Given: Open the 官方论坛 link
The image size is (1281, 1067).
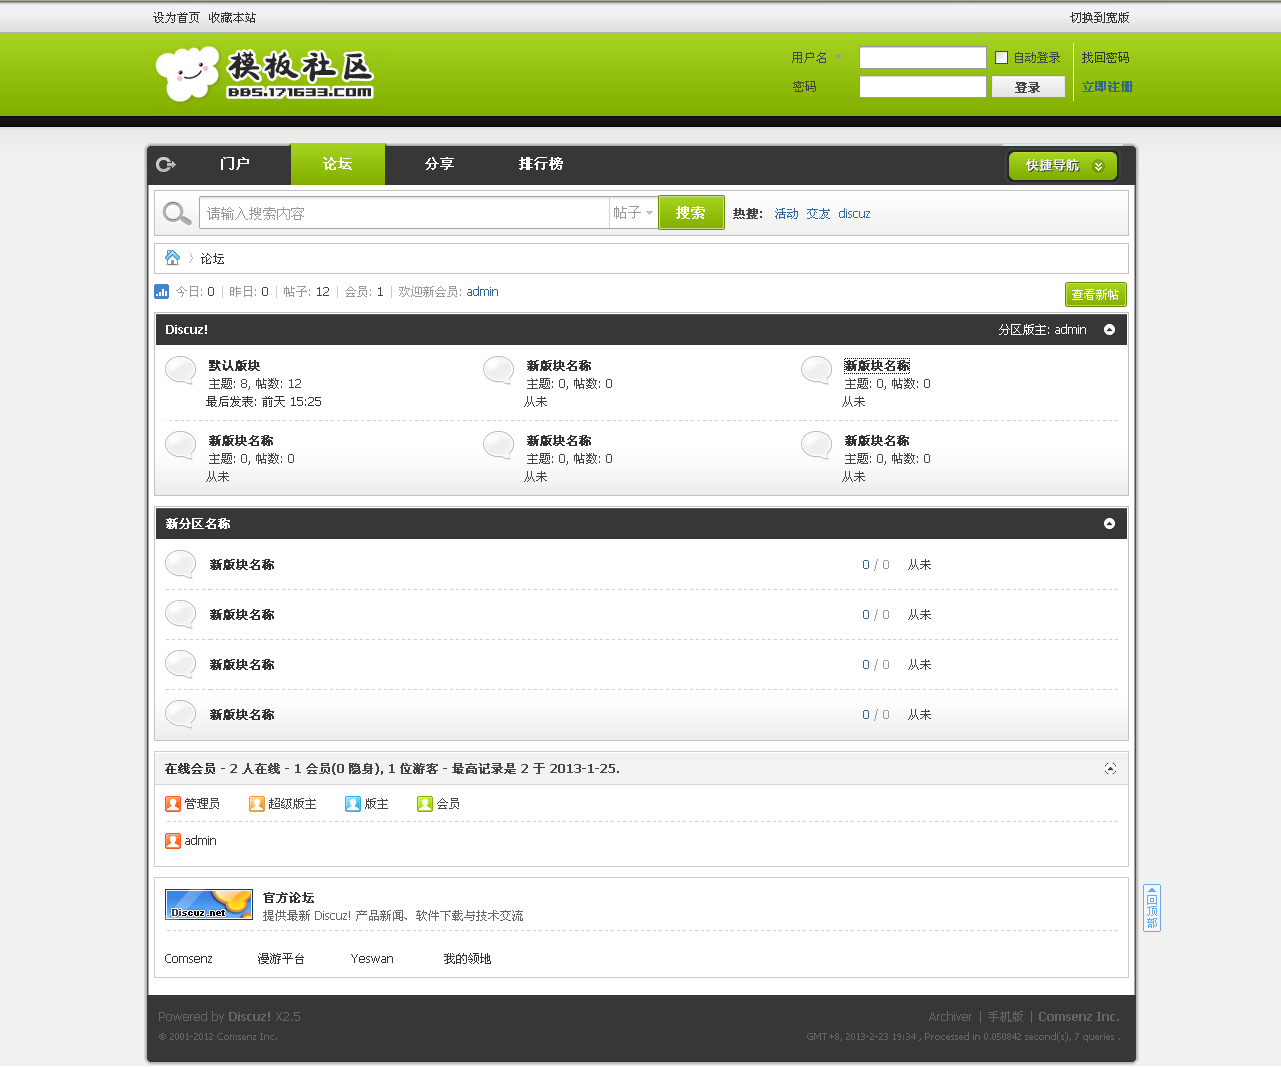Looking at the screenshot, I should (x=288, y=898).
